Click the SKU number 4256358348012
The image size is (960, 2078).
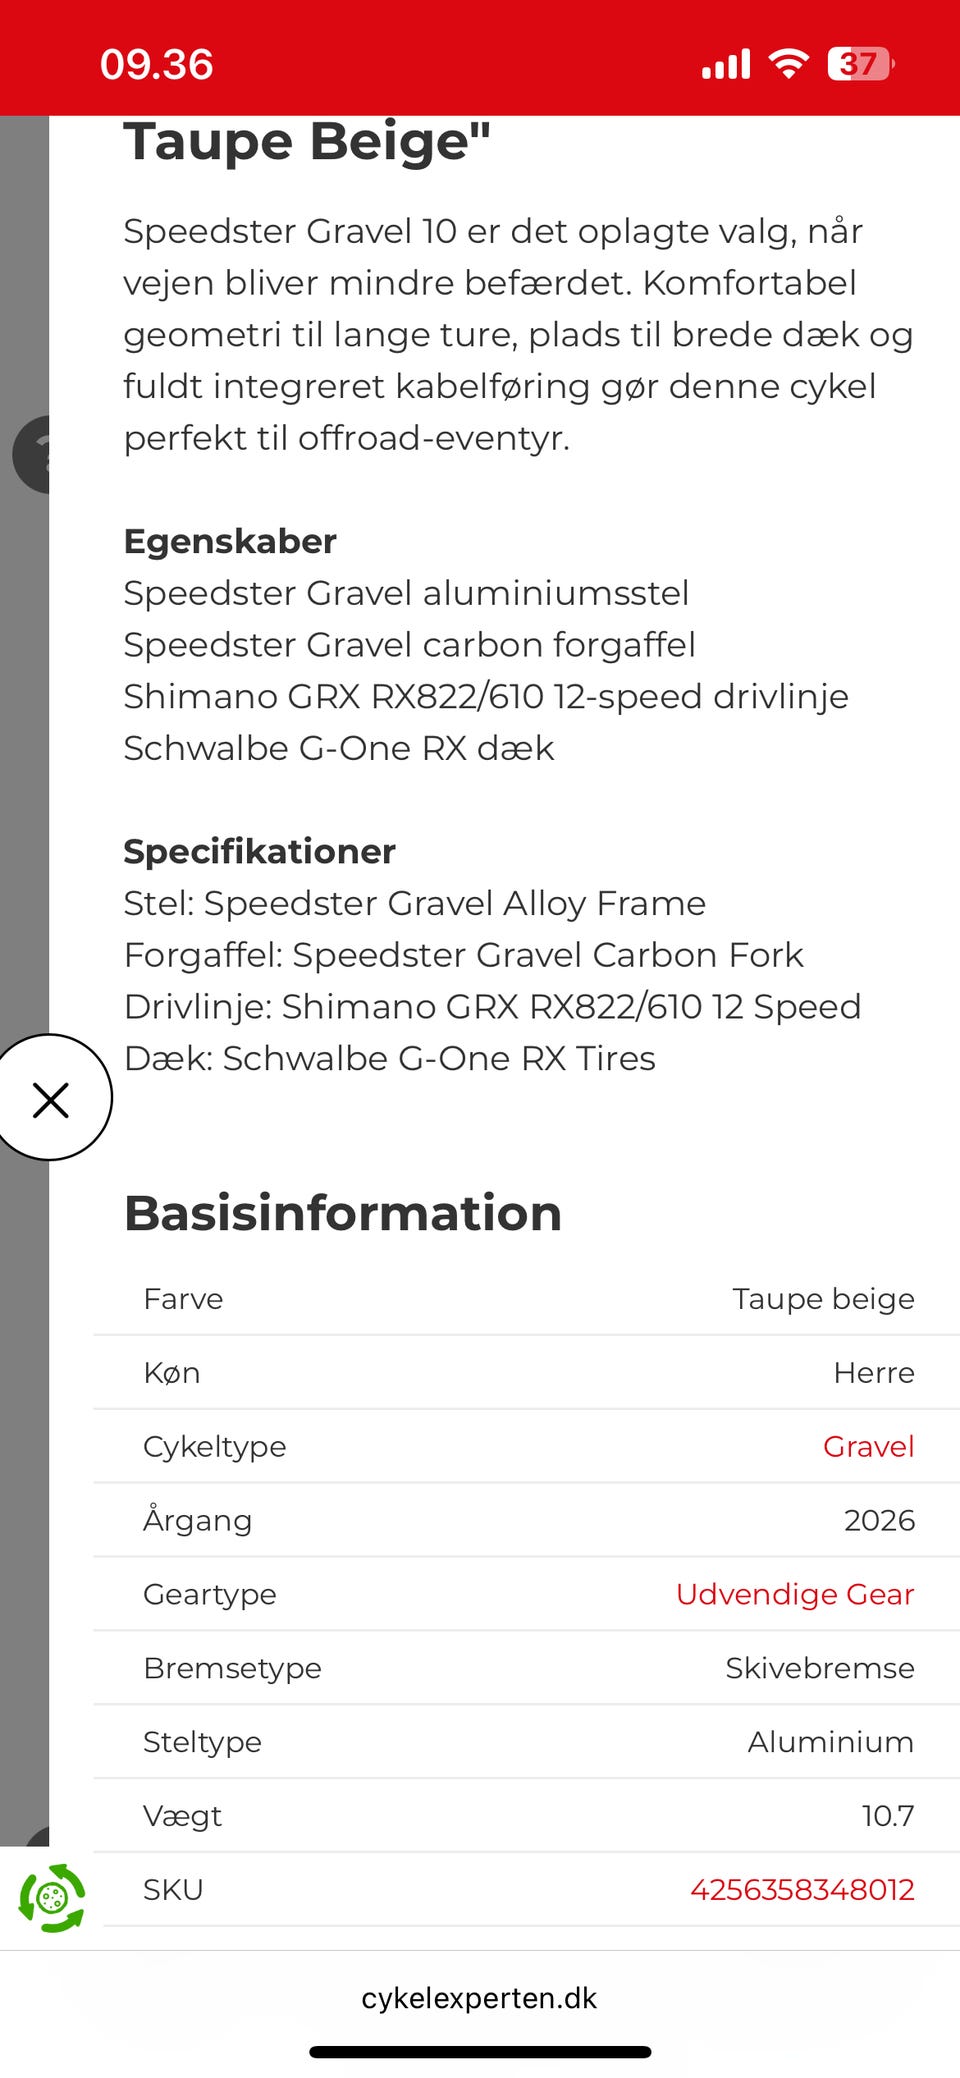click(801, 1889)
